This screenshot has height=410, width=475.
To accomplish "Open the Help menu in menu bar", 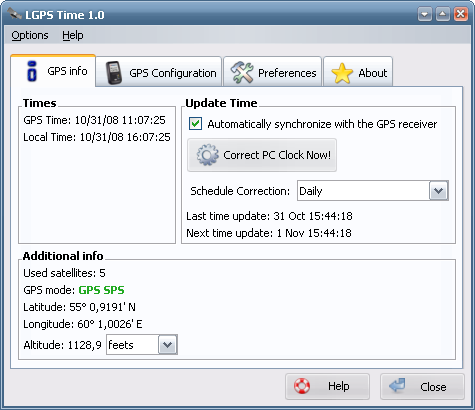I will pyautogui.click(x=73, y=35).
